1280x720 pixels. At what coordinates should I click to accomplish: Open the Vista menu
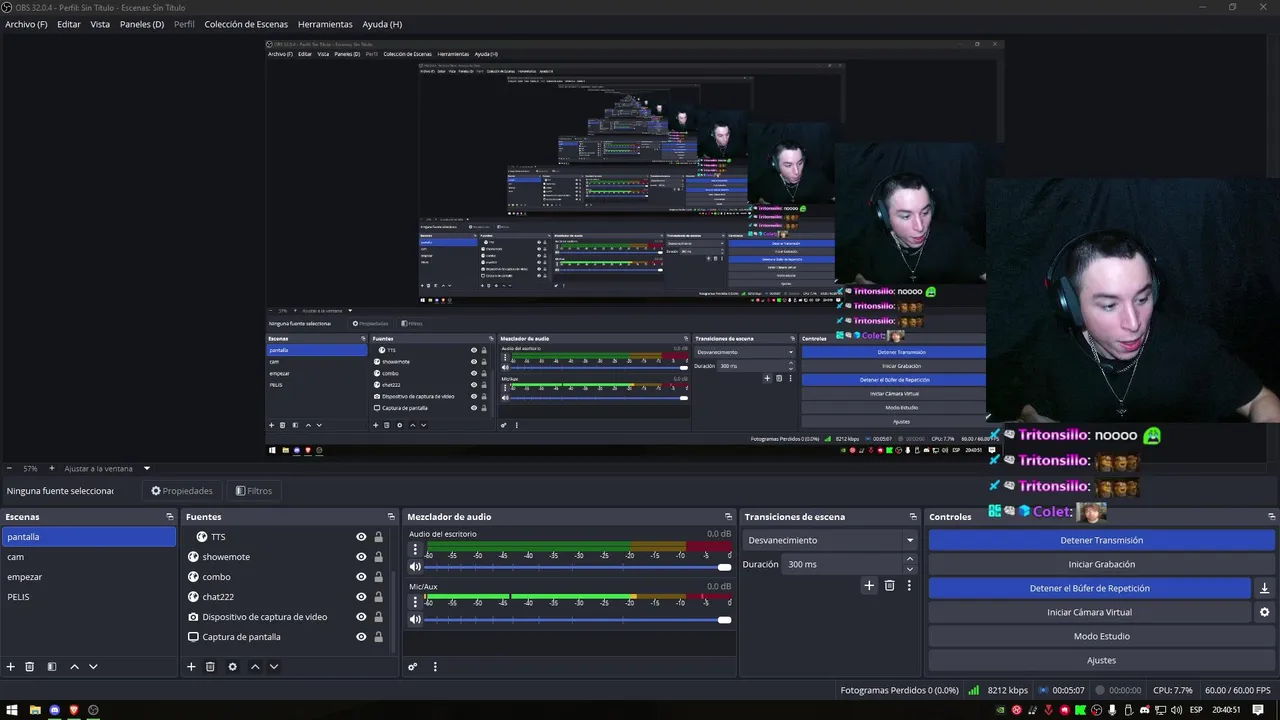coord(100,24)
